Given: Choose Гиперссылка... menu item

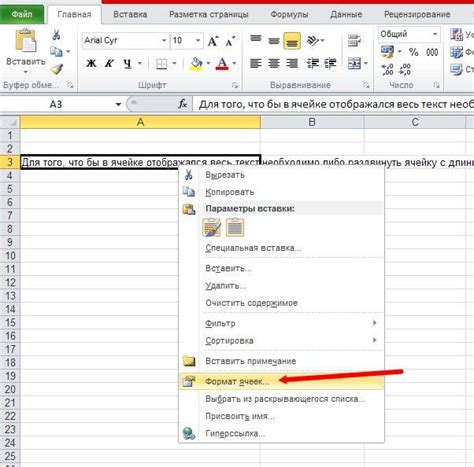Looking at the screenshot, I should click(281, 433).
